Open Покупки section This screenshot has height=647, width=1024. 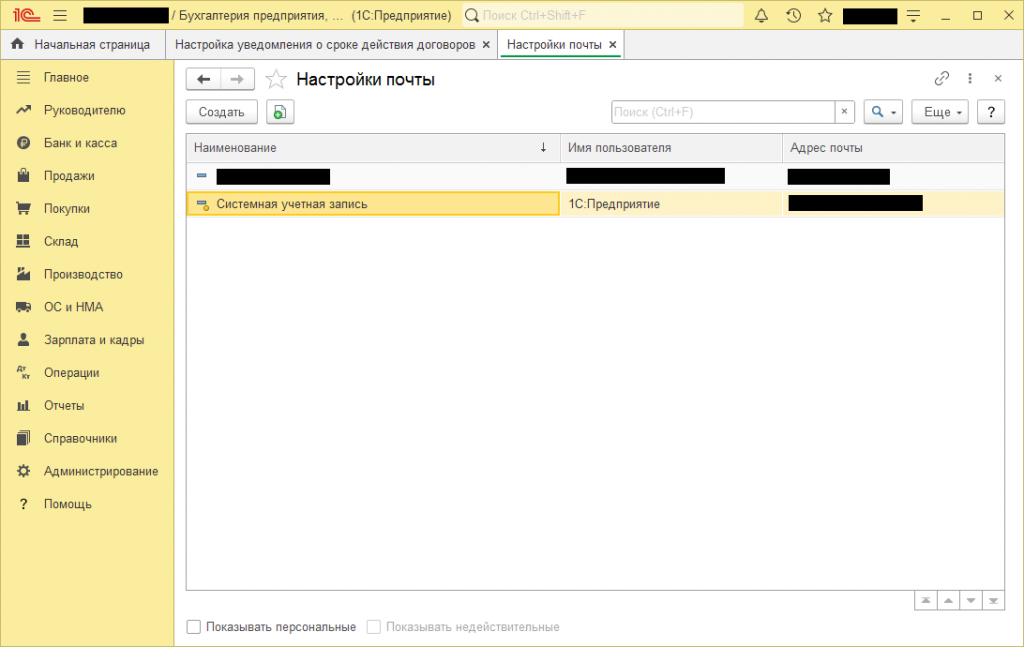[67, 208]
